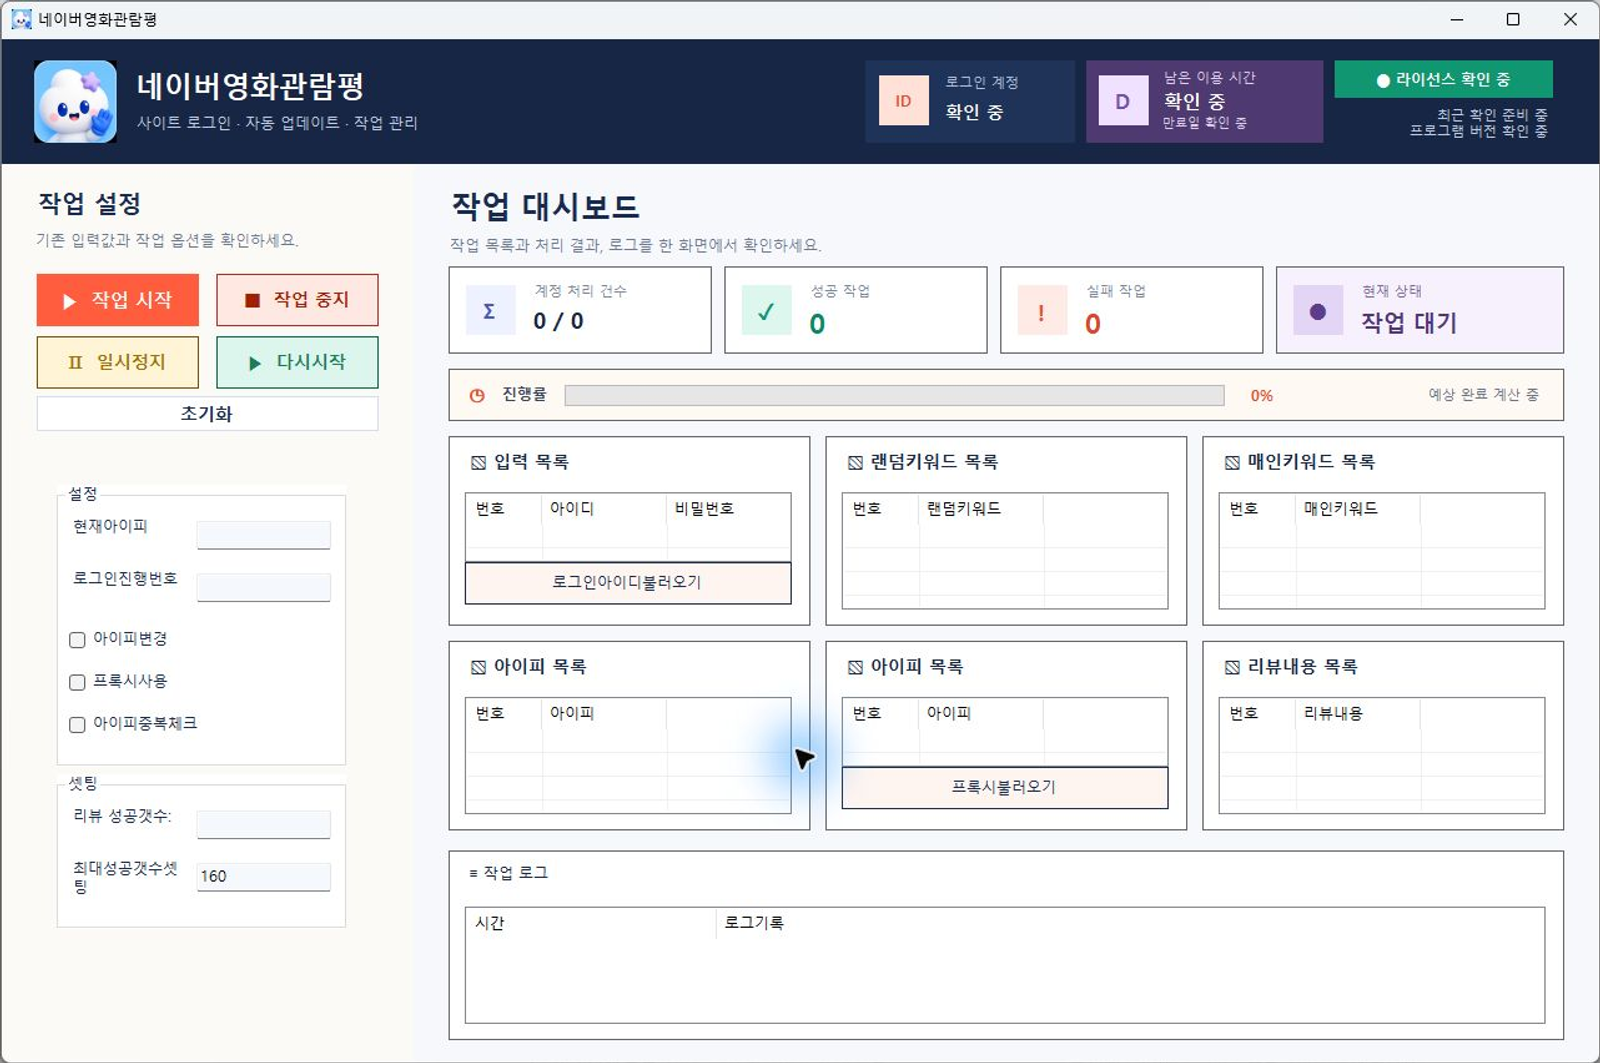The image size is (1600, 1063).
Task: Click the D badge icon for 남은 이용 시간
Action: click(x=1123, y=101)
